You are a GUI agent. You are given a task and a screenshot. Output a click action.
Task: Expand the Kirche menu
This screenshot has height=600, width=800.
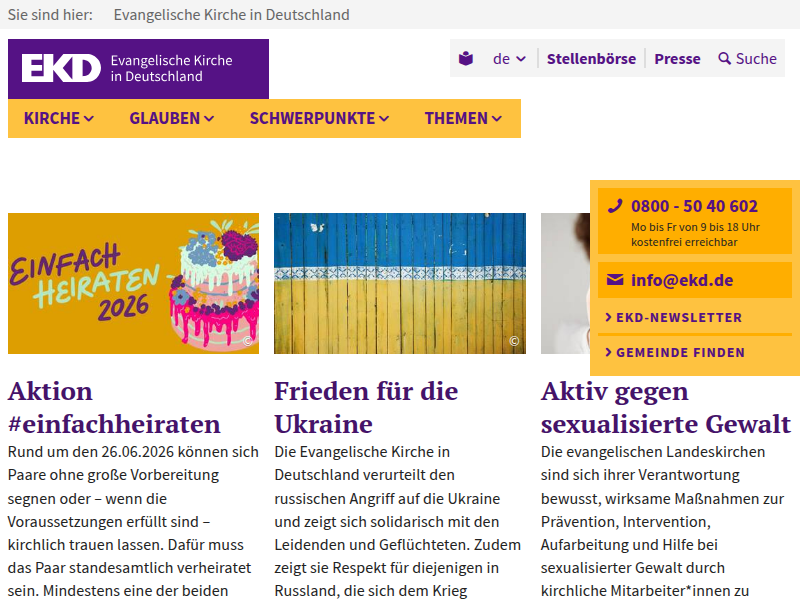(x=59, y=118)
